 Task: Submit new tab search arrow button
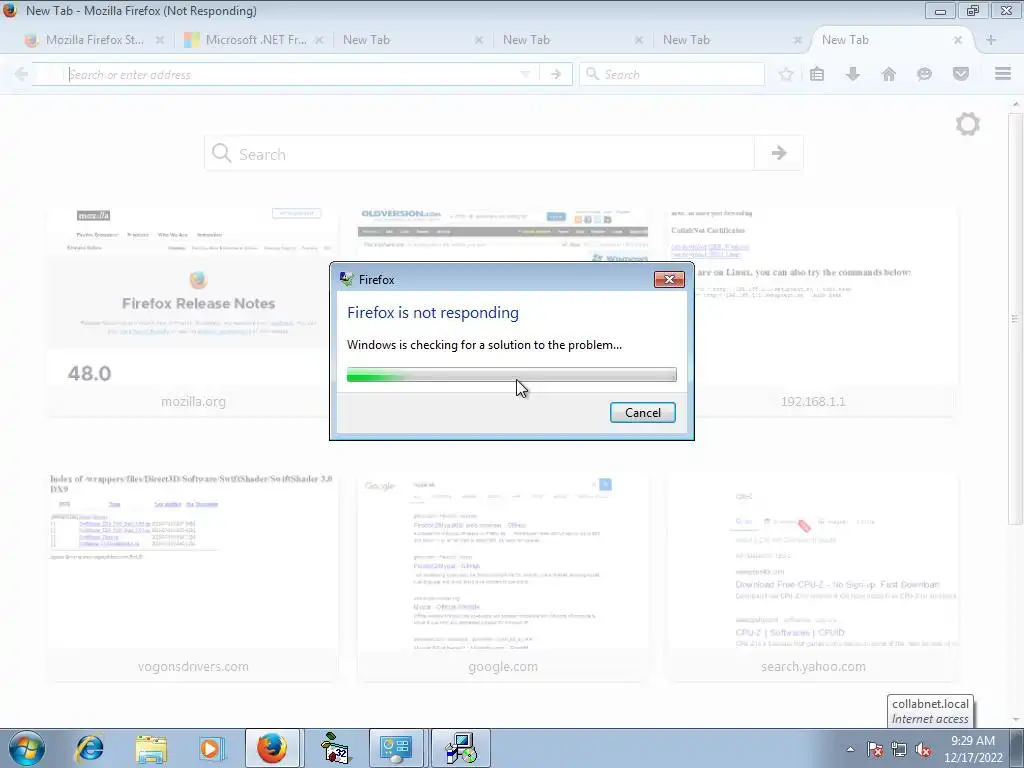[x=778, y=153]
